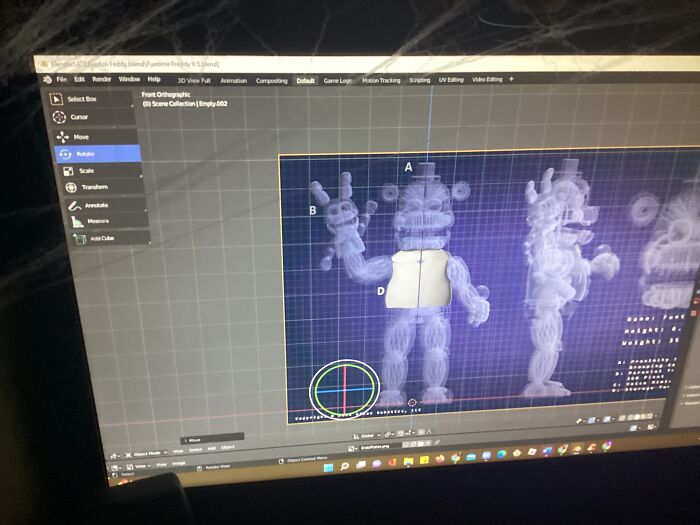Activate the Cursor tool

click(92, 117)
